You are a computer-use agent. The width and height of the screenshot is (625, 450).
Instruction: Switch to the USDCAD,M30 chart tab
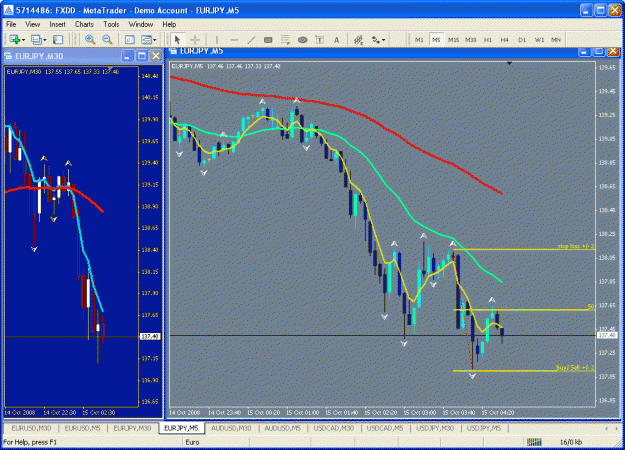pos(334,428)
